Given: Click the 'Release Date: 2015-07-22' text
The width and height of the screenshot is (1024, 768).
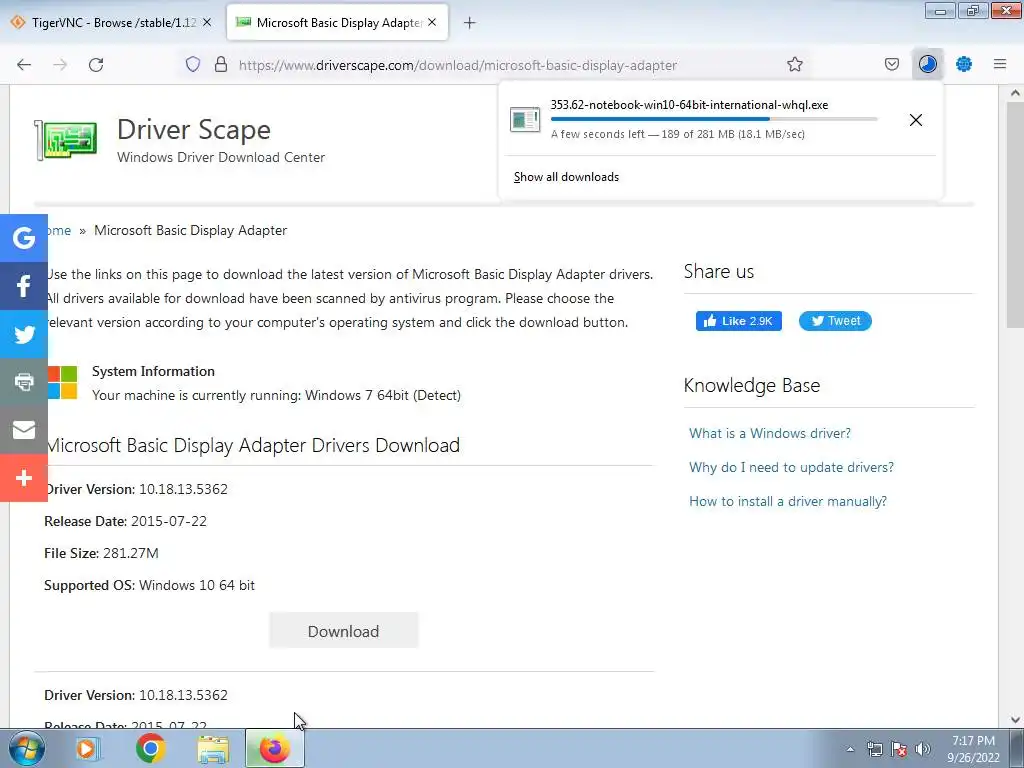Looking at the screenshot, I should (x=125, y=521).
